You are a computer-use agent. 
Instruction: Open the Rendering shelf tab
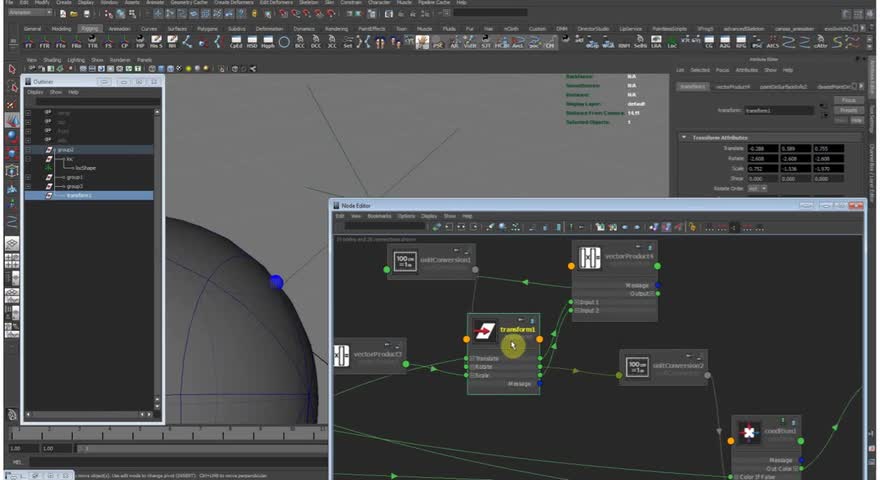(336, 29)
